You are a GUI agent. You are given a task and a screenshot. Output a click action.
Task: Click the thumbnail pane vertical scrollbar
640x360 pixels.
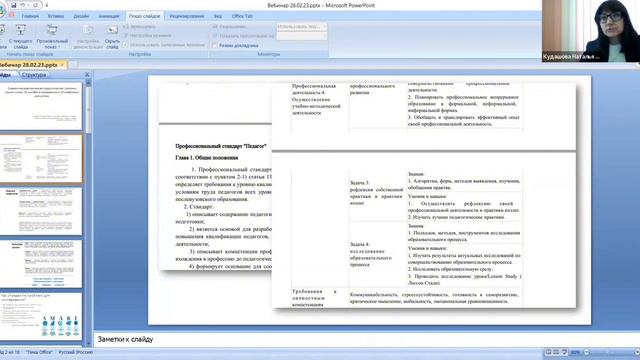coord(88,212)
